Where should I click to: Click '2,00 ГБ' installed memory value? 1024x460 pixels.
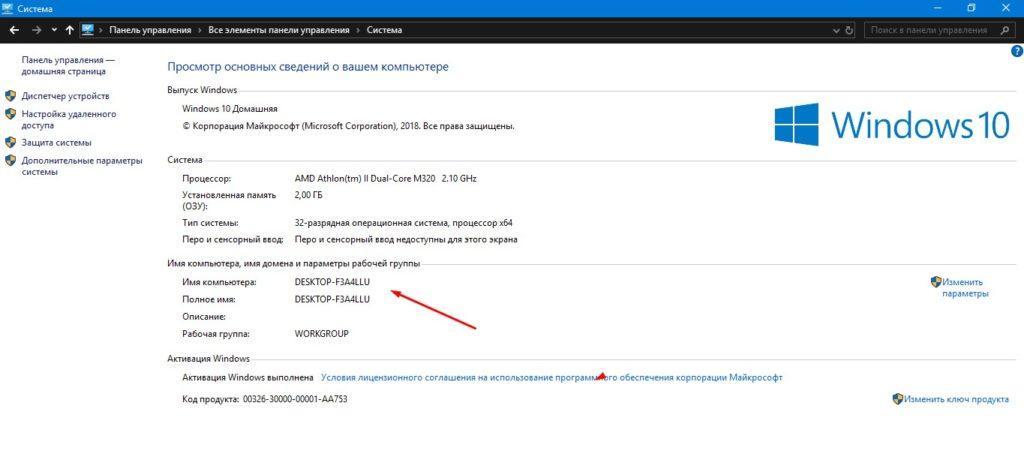click(309, 195)
